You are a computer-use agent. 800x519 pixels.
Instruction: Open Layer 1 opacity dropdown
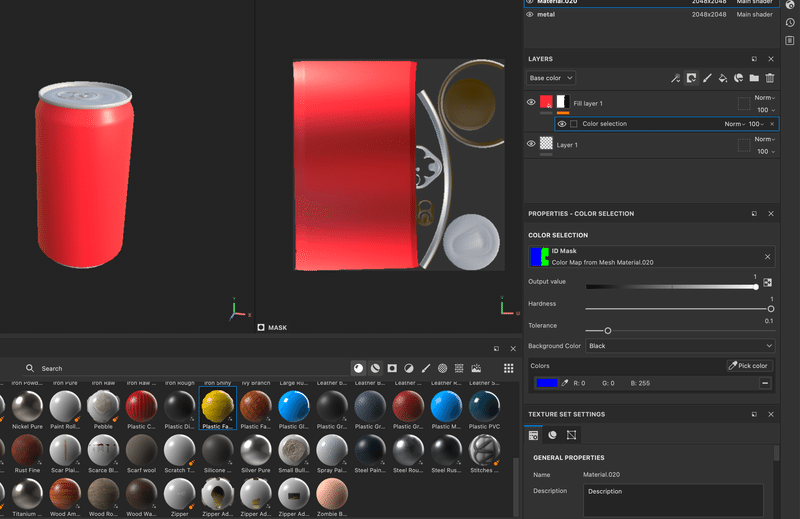click(x=766, y=152)
